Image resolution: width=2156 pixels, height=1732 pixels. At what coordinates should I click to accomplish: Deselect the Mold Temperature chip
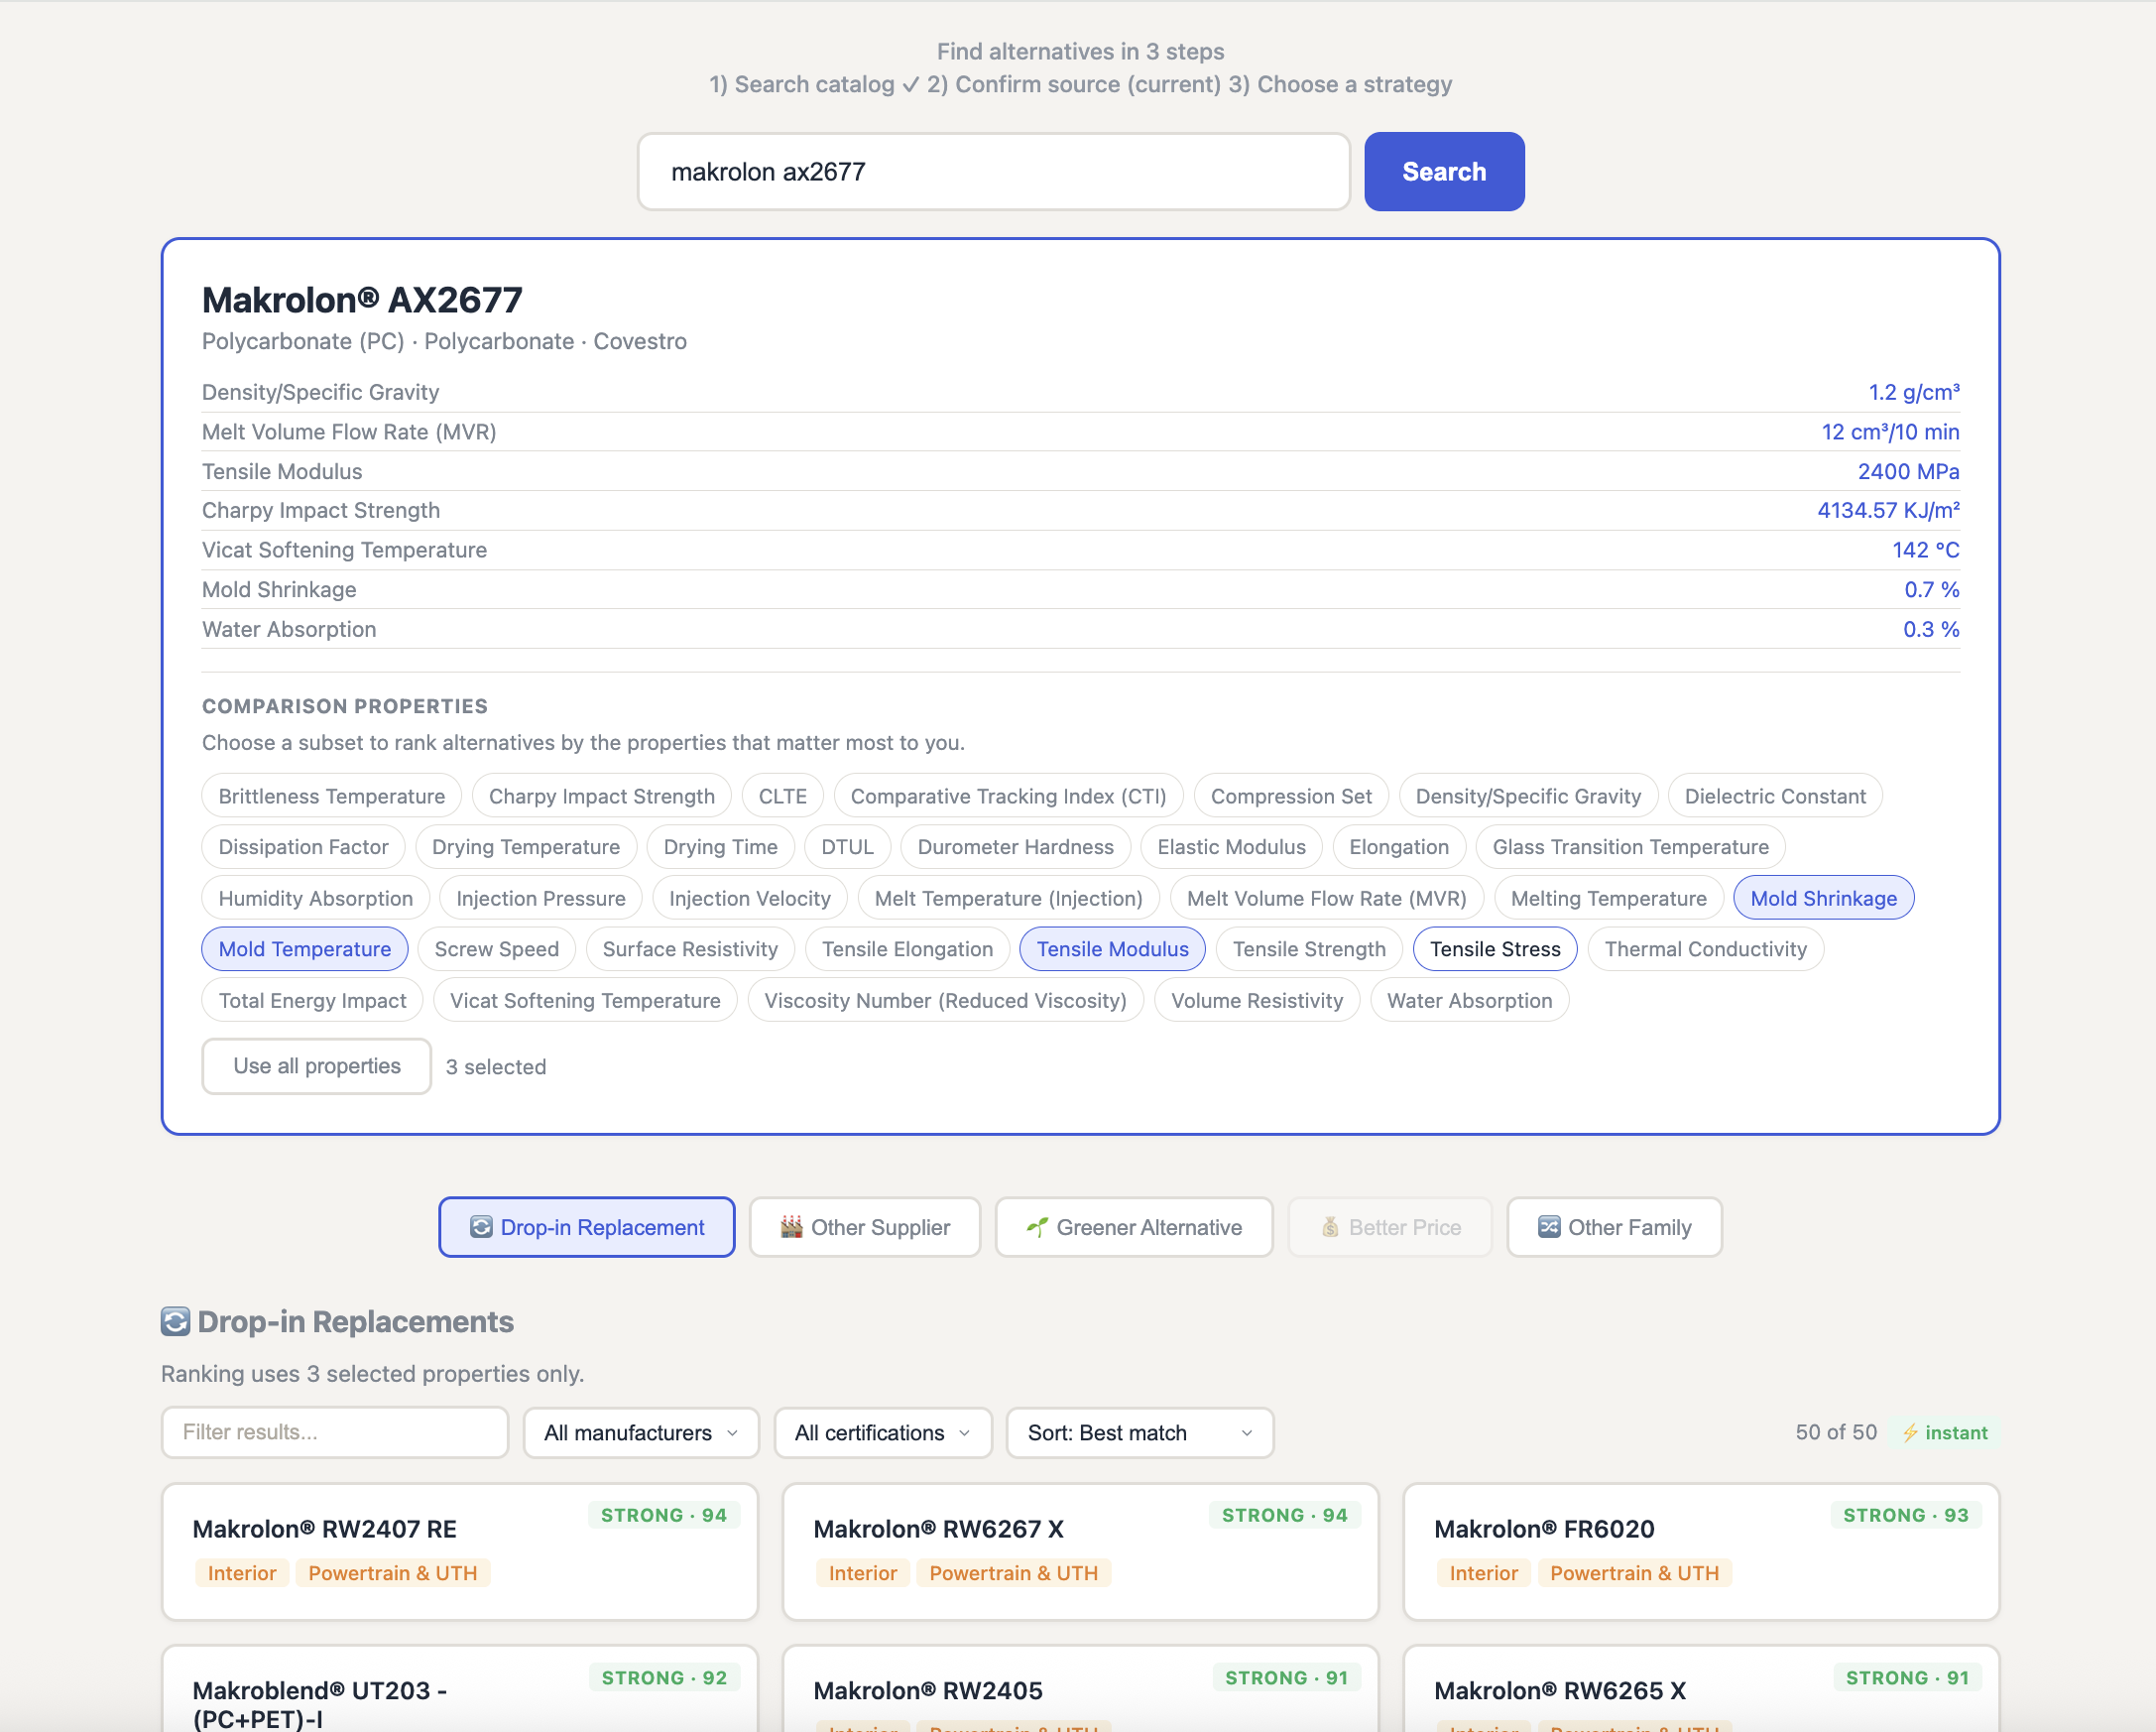click(x=305, y=949)
